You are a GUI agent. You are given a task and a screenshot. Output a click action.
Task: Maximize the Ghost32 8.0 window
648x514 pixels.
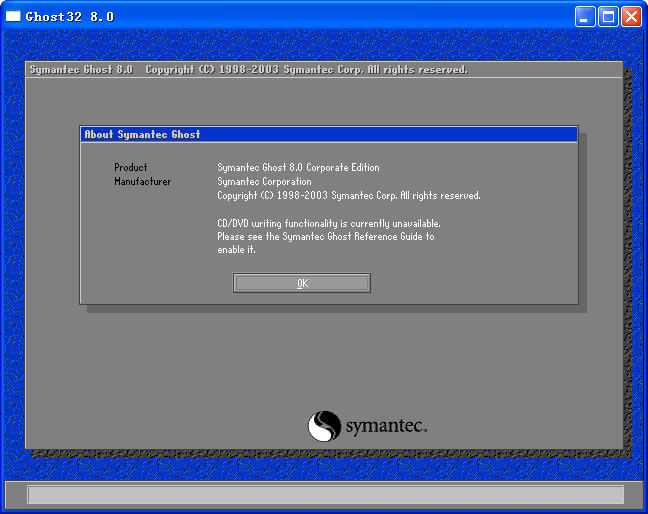click(x=608, y=16)
